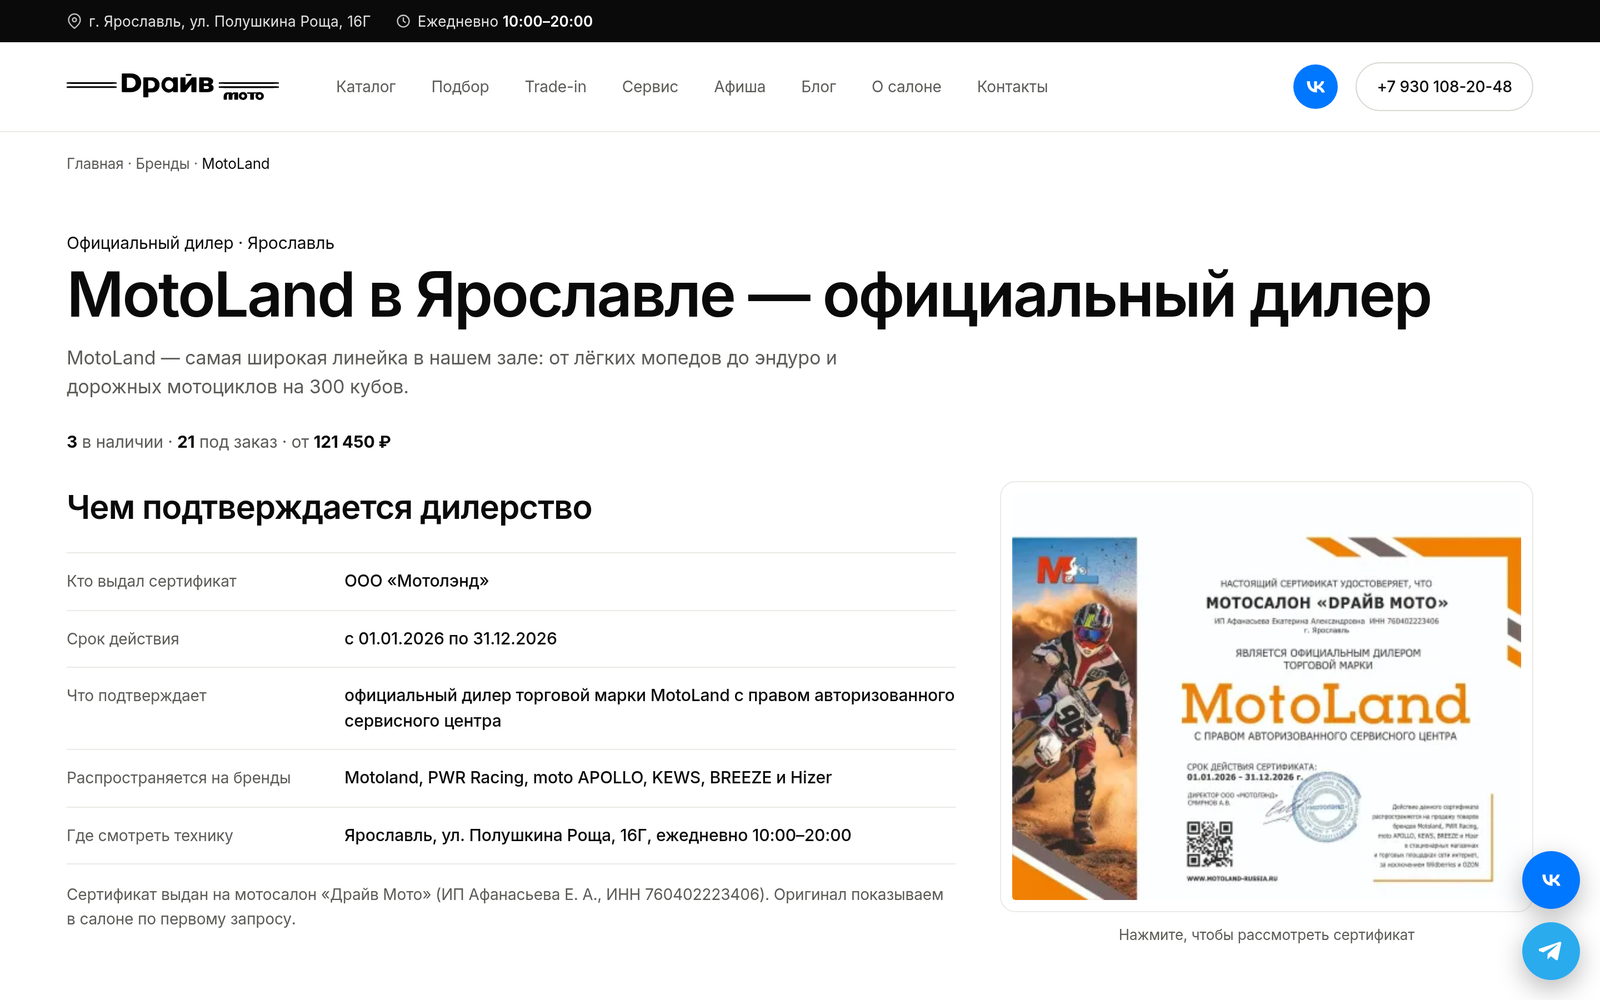Go to Главная breadcrumb
Screen dimensions: 1600x1000
[x=95, y=164]
